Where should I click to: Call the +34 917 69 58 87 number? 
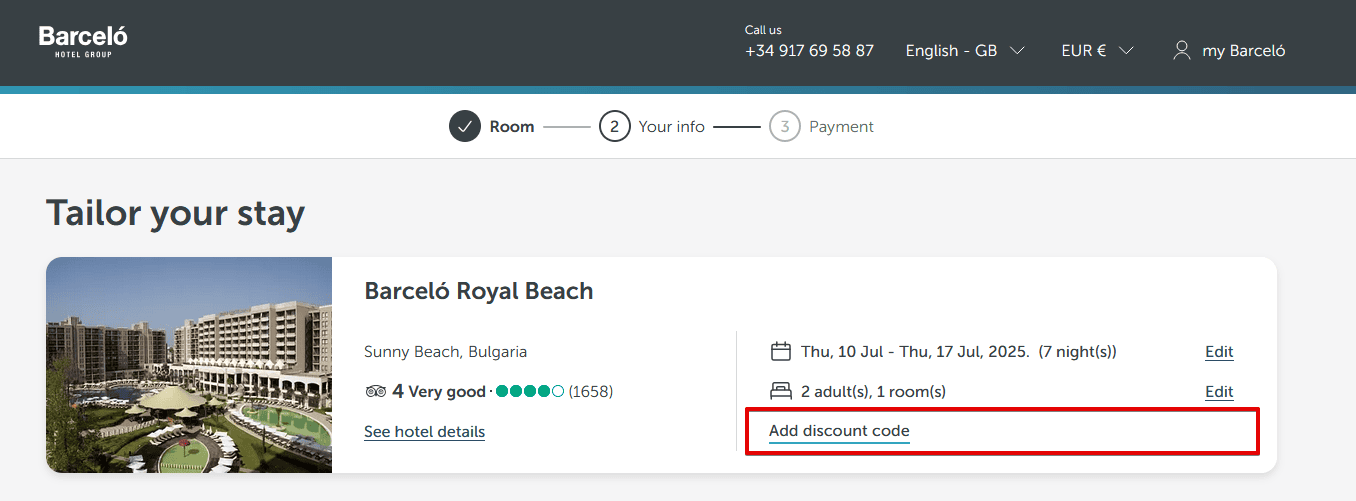click(809, 50)
